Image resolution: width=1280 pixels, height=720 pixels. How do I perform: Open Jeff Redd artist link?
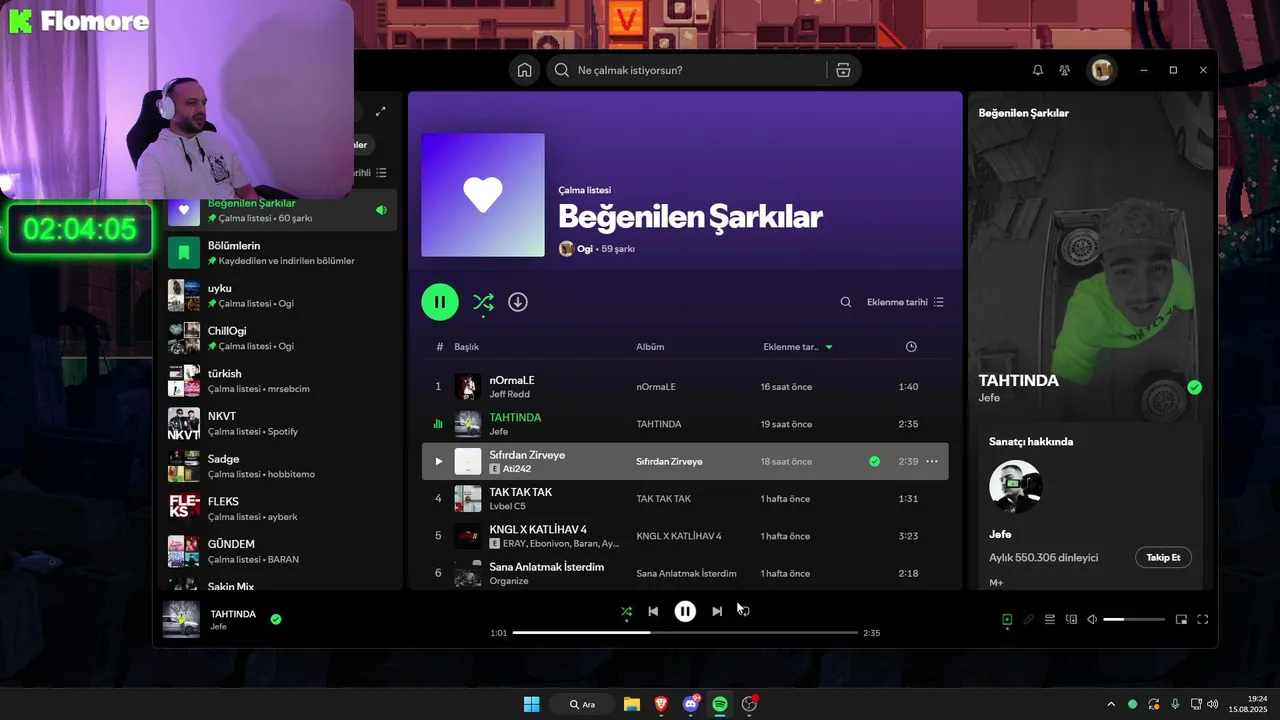(x=510, y=394)
